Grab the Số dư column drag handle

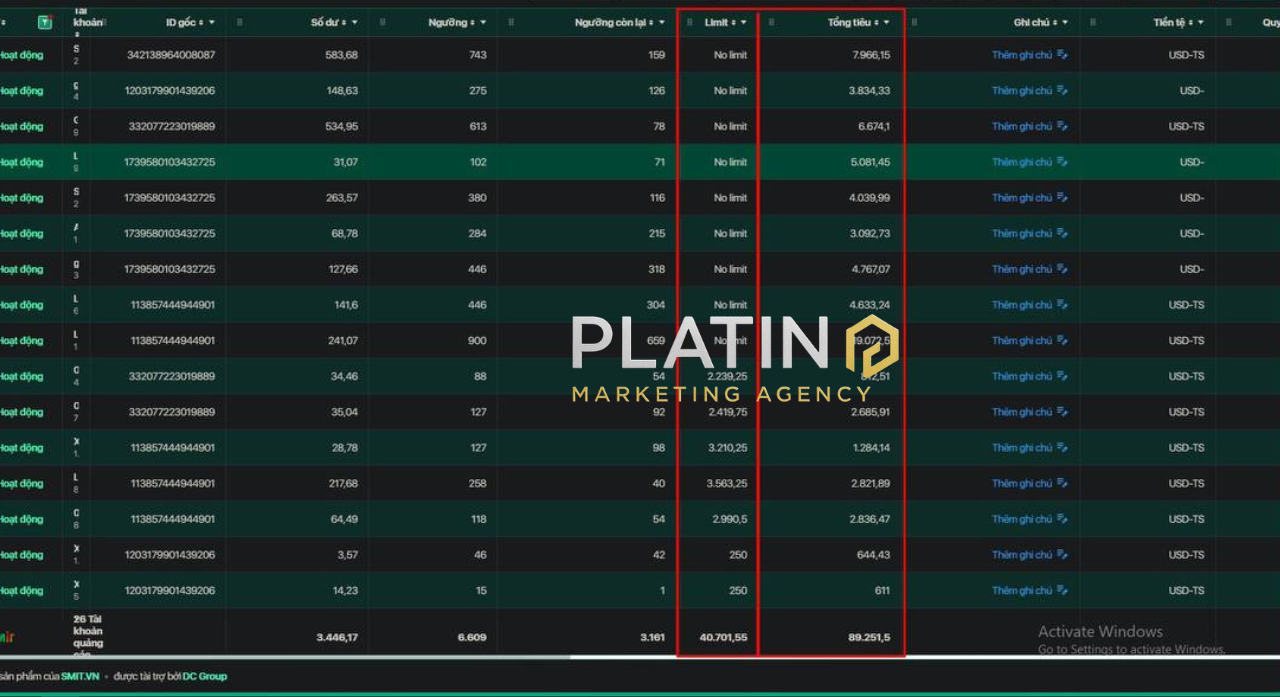coord(238,22)
